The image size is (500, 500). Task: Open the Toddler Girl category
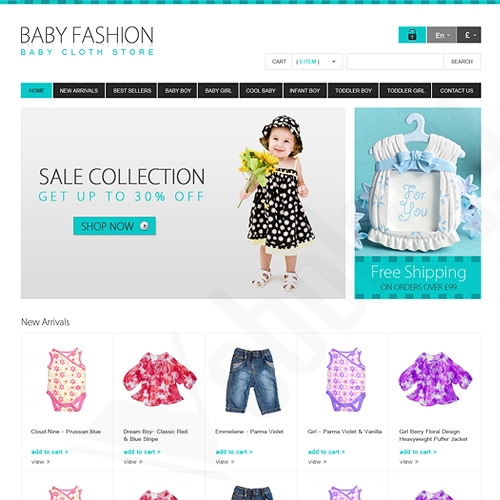coord(405,90)
